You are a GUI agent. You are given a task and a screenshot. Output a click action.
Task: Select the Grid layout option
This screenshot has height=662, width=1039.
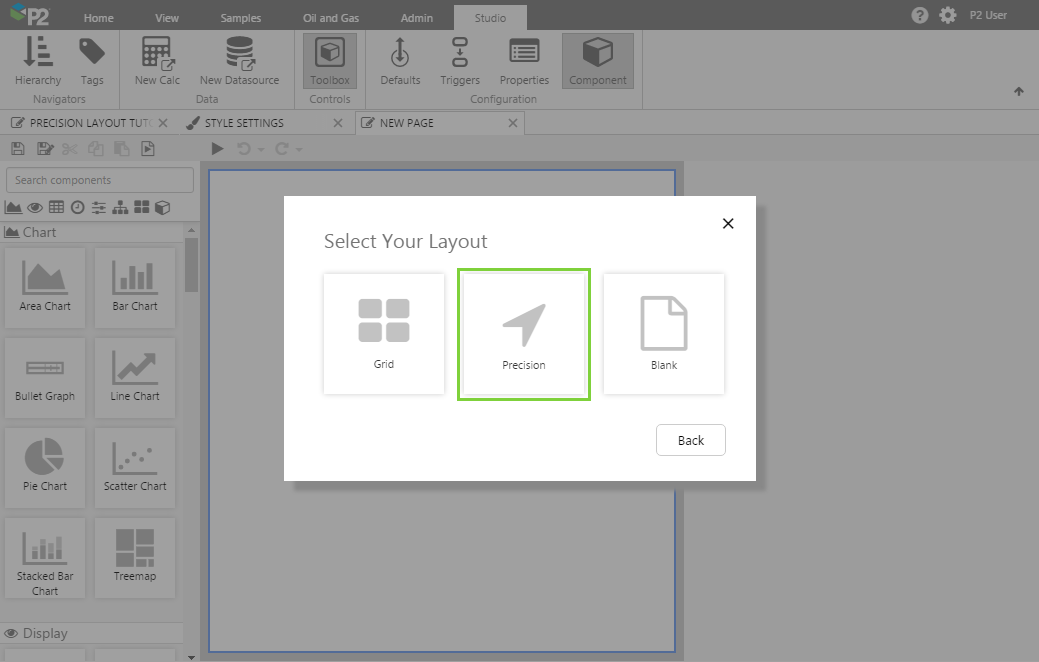pyautogui.click(x=384, y=334)
